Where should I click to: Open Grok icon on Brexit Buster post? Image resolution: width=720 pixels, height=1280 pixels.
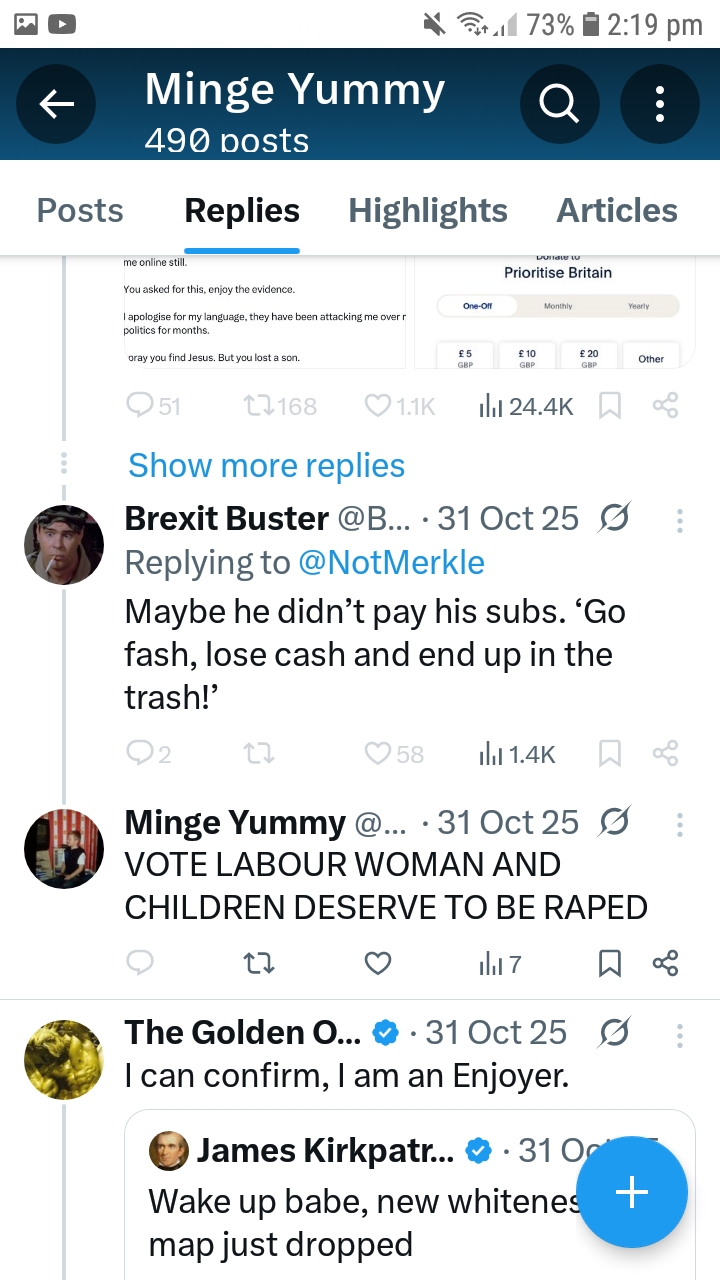[613, 518]
